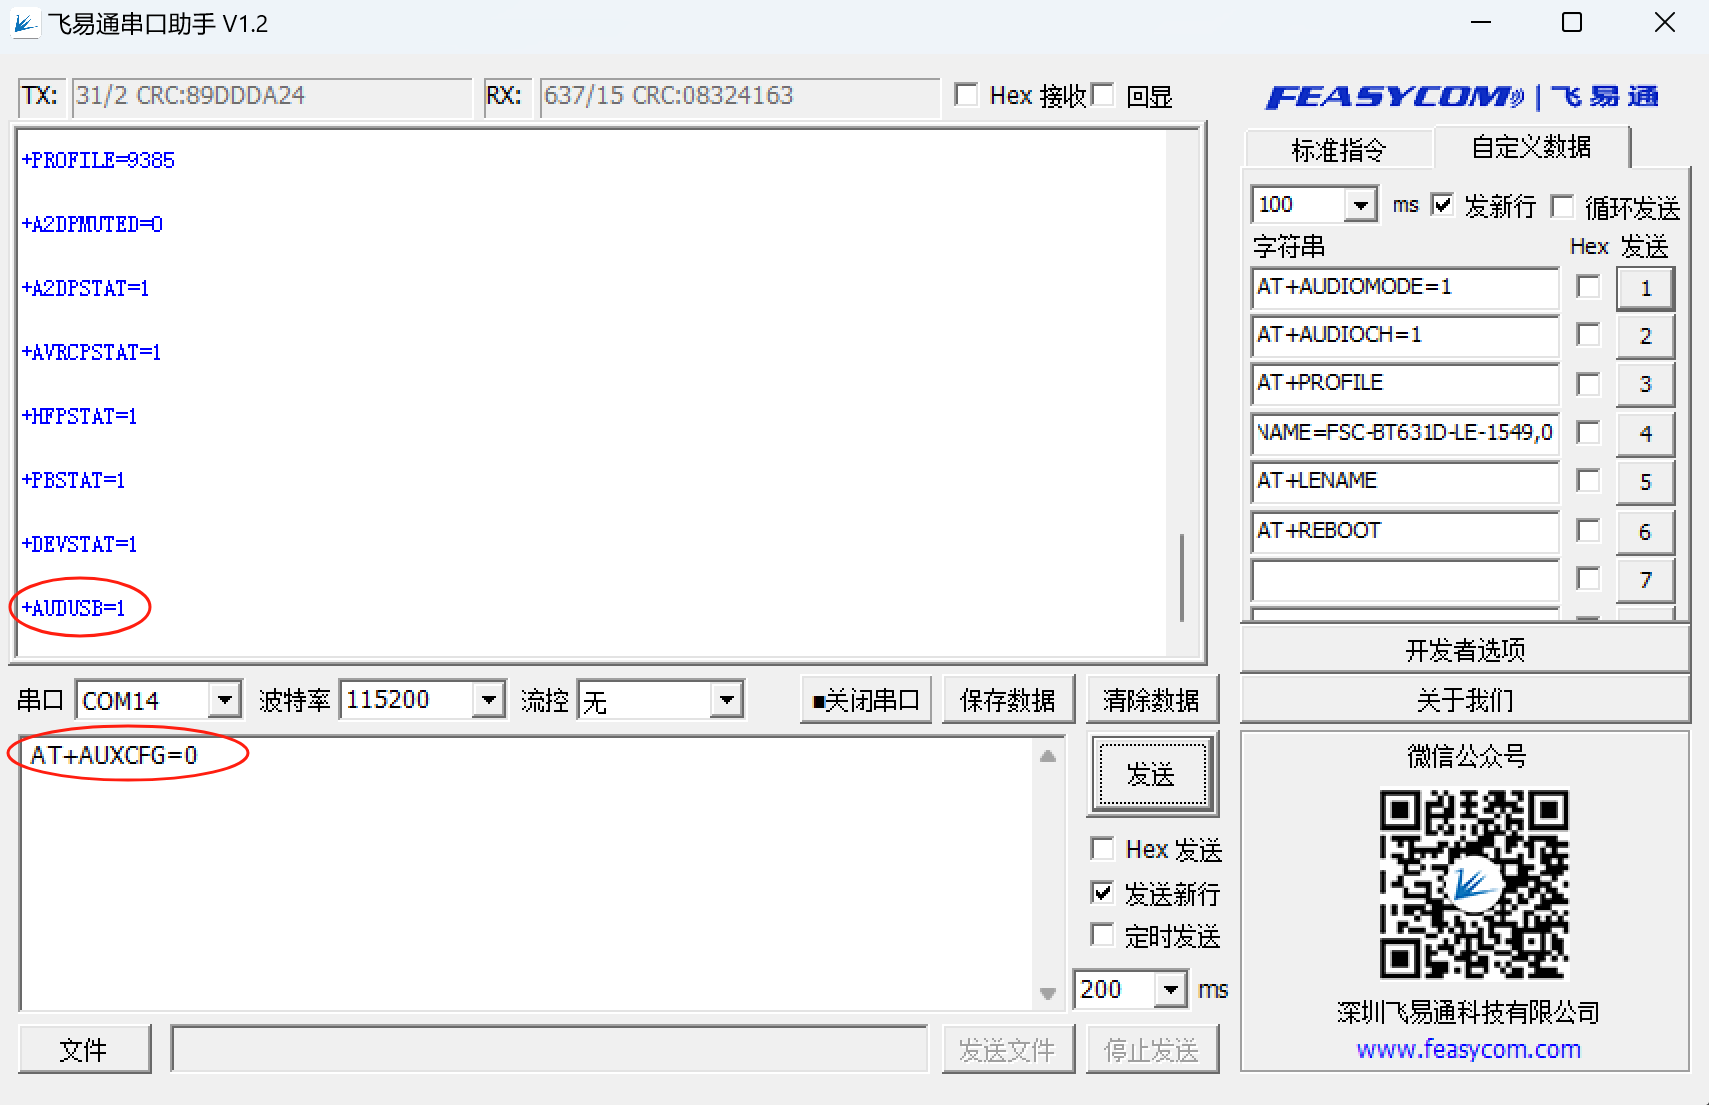Enable the 回显 echo checkbox
The width and height of the screenshot is (1709, 1105).
[1103, 94]
